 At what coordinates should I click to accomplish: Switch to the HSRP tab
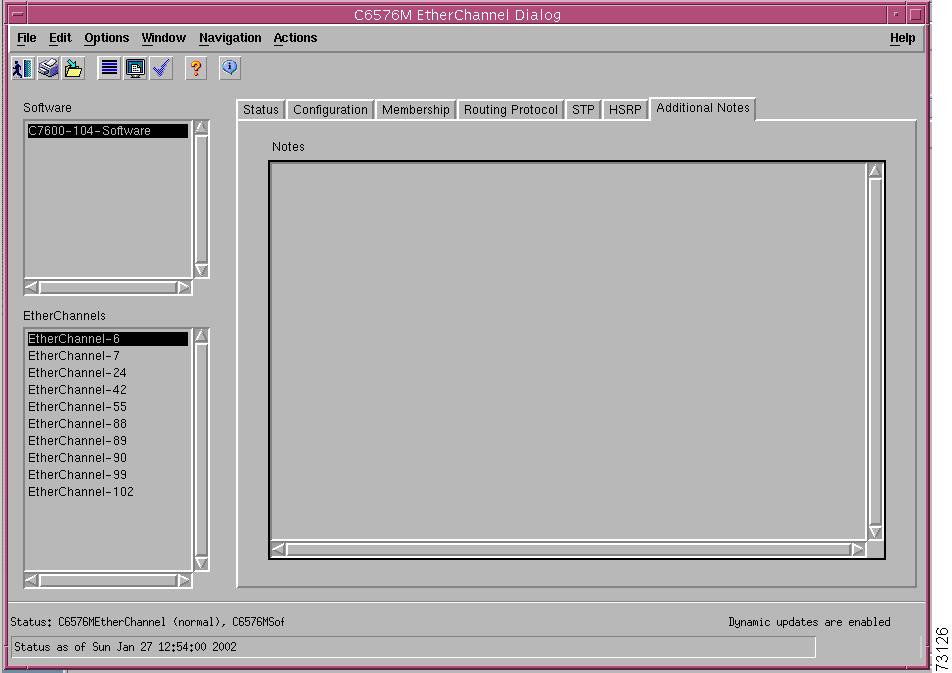625,110
